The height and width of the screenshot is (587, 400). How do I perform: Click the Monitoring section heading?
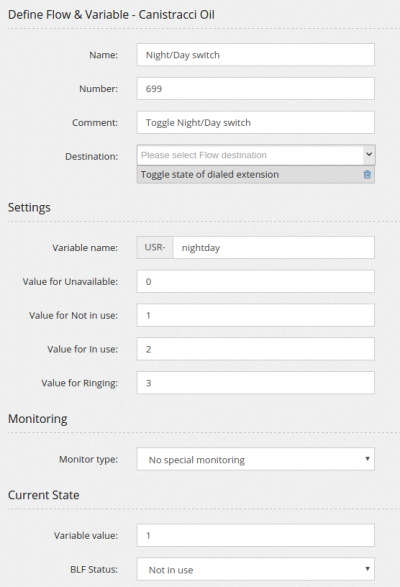point(37,419)
